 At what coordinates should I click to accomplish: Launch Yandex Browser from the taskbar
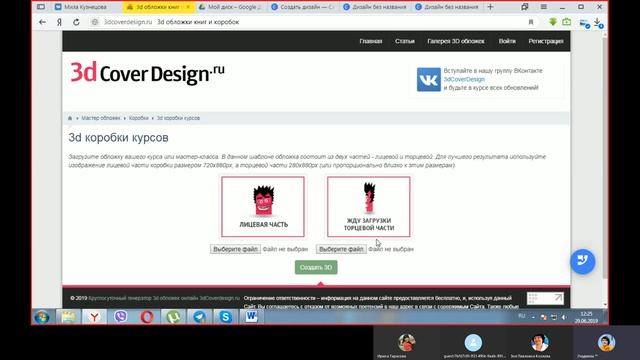coord(94,317)
